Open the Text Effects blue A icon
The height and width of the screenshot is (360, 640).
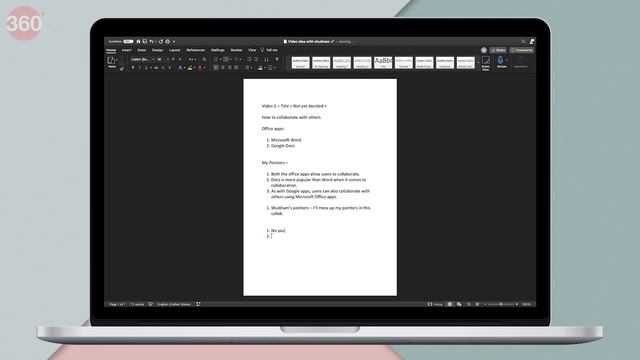[180, 68]
